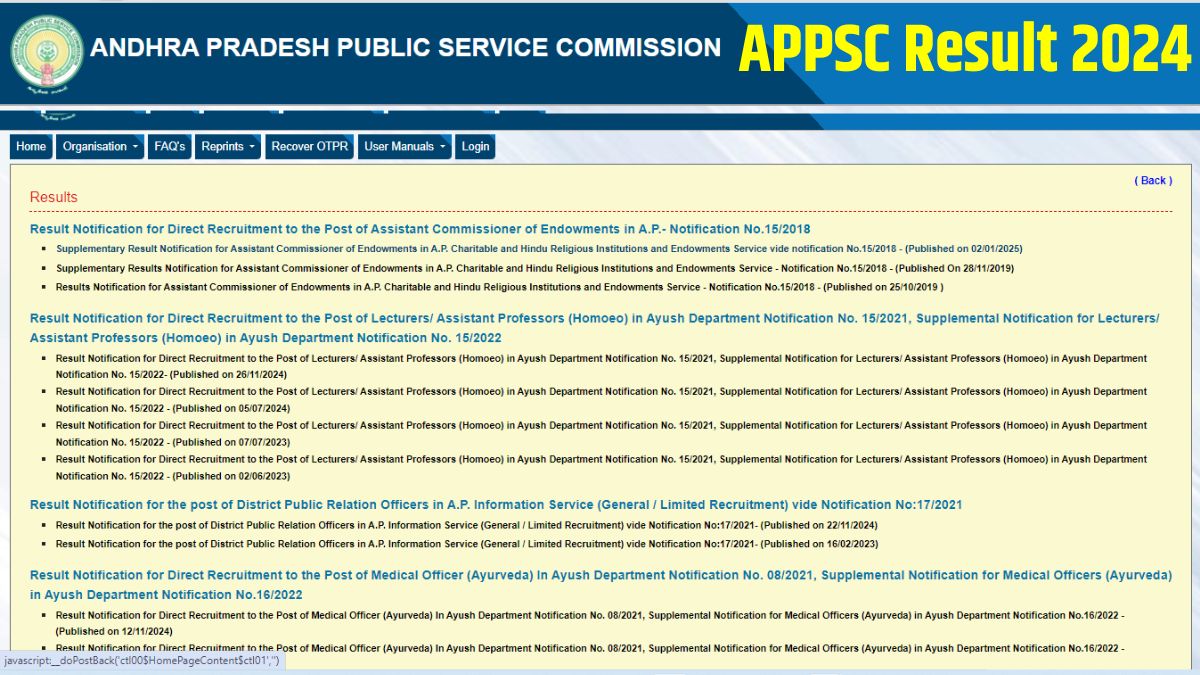This screenshot has height=675, width=1200.
Task: Click the ( Back ) link
Action: pyautogui.click(x=1153, y=180)
